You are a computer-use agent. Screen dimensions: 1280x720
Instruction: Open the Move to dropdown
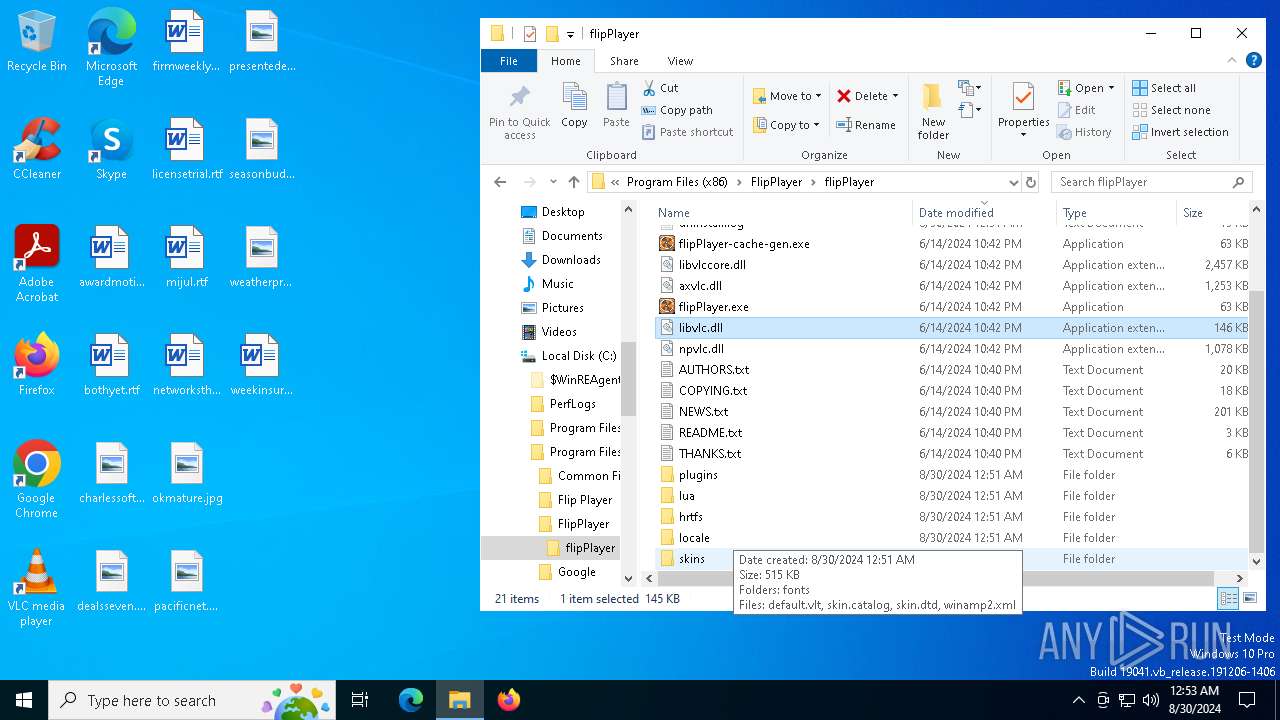(x=787, y=96)
